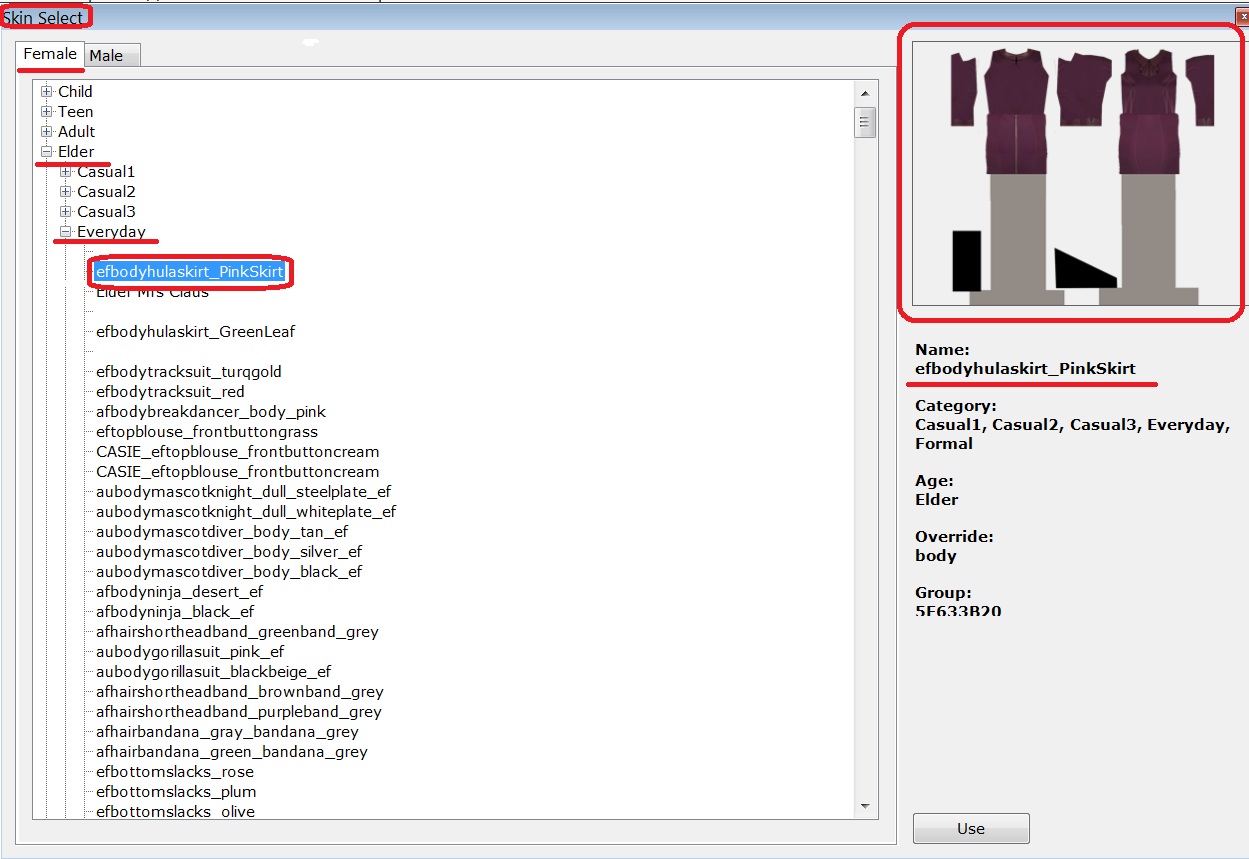Select efbodytracksuit_red skin entry

pyautogui.click(x=170, y=392)
